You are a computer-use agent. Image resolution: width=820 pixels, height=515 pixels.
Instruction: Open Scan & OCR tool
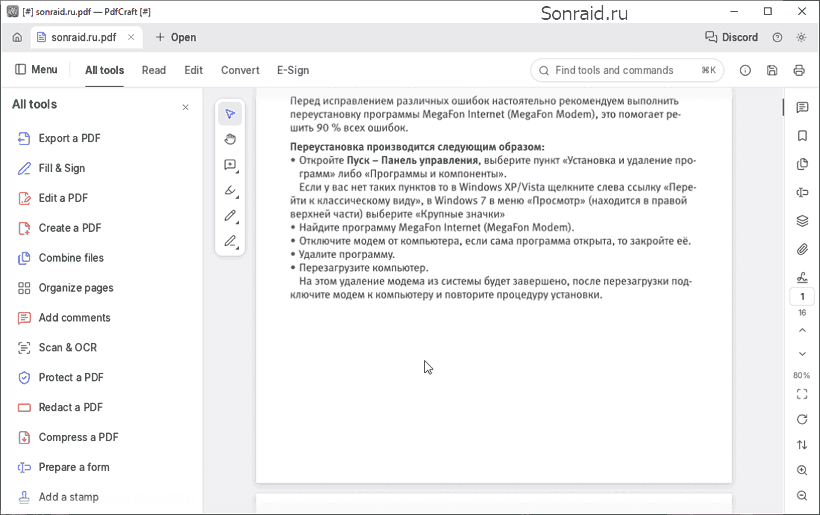(58, 347)
